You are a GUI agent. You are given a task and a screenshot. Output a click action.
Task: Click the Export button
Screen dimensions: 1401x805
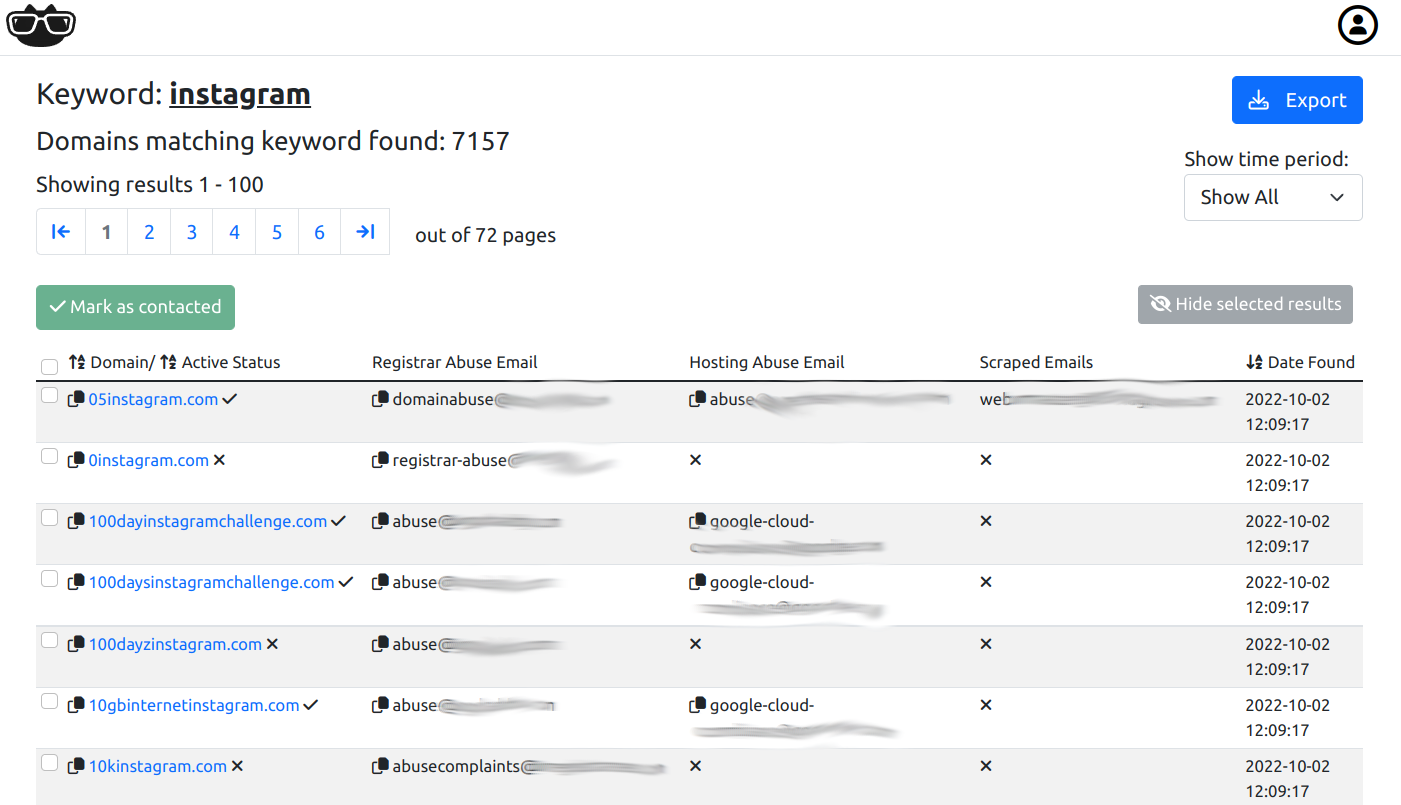coord(1297,100)
